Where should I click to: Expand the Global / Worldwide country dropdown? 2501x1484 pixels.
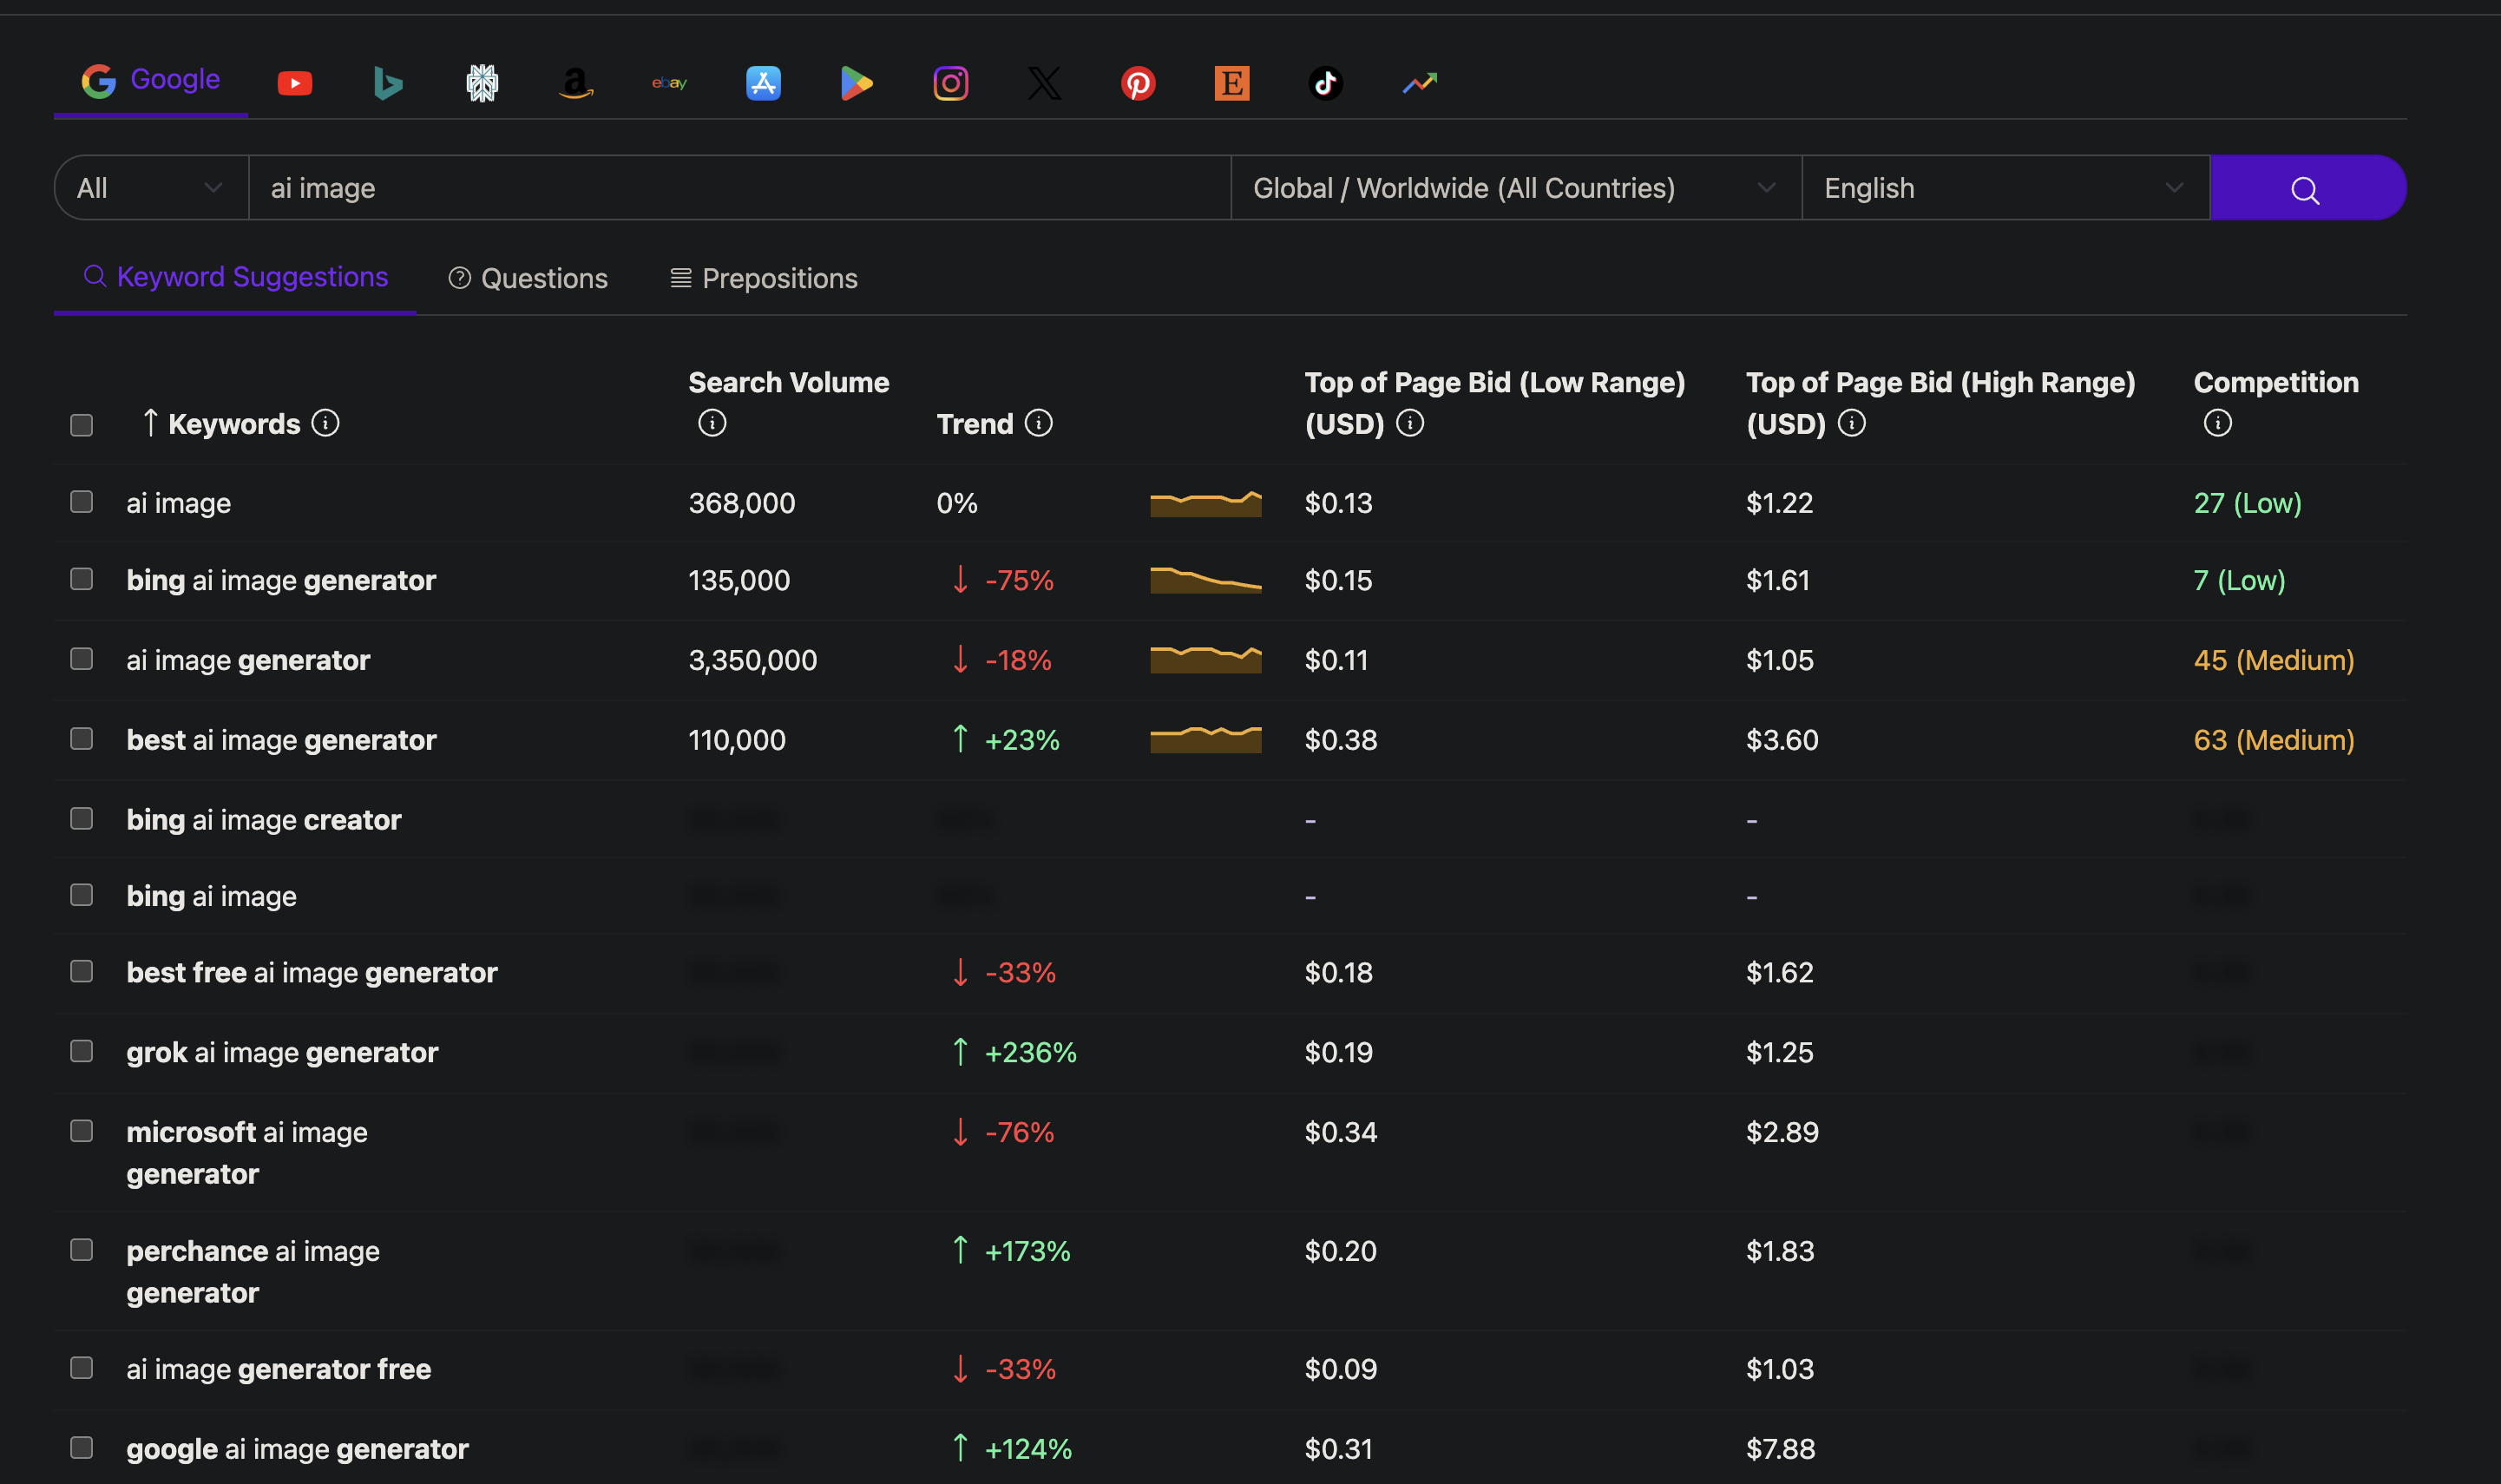click(x=1514, y=188)
